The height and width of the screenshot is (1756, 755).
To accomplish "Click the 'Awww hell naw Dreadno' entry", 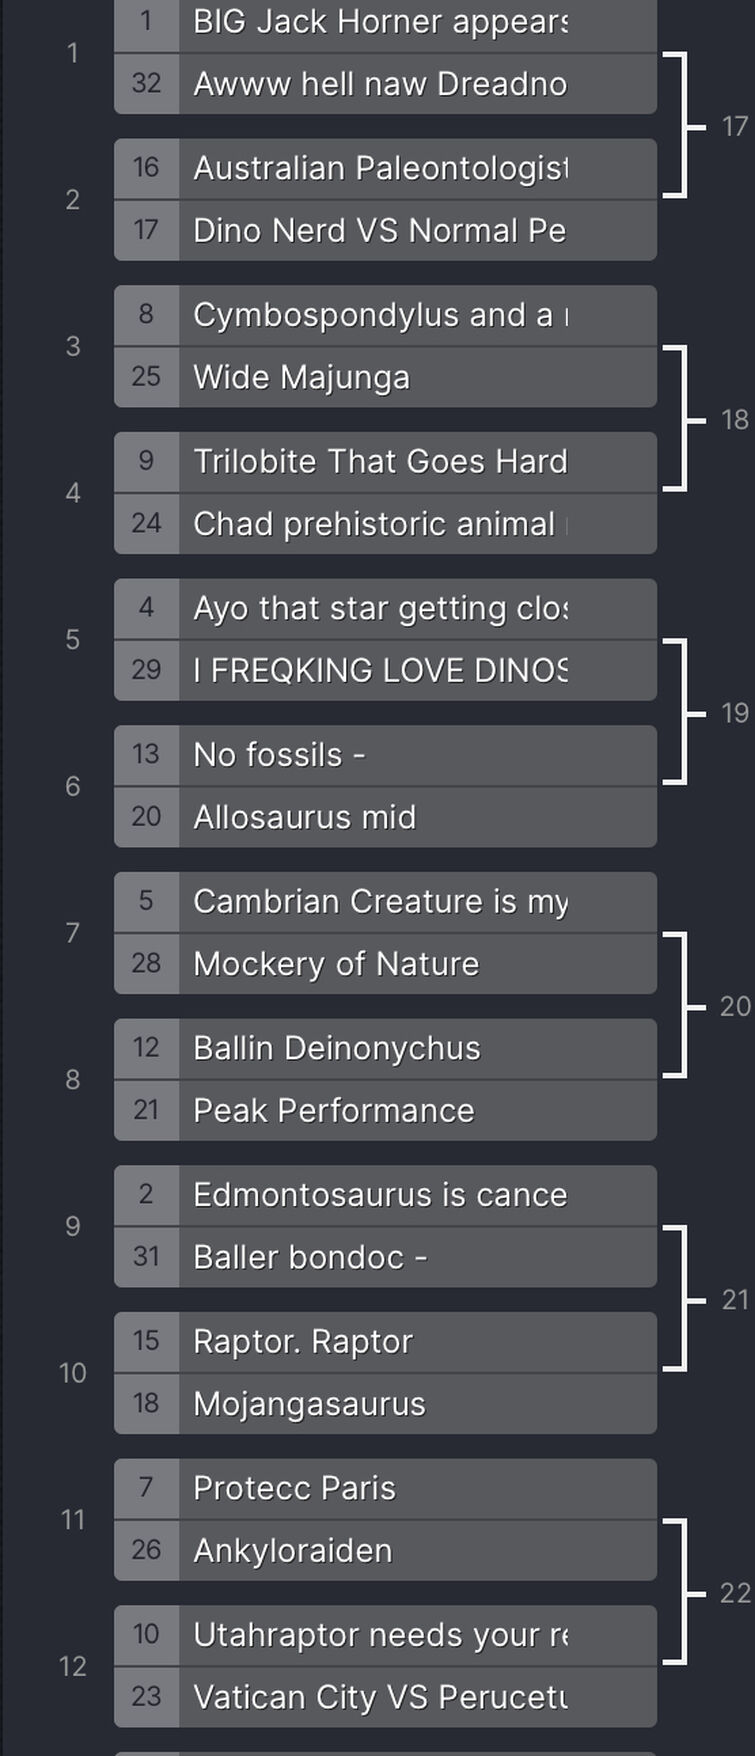I will 385,84.
